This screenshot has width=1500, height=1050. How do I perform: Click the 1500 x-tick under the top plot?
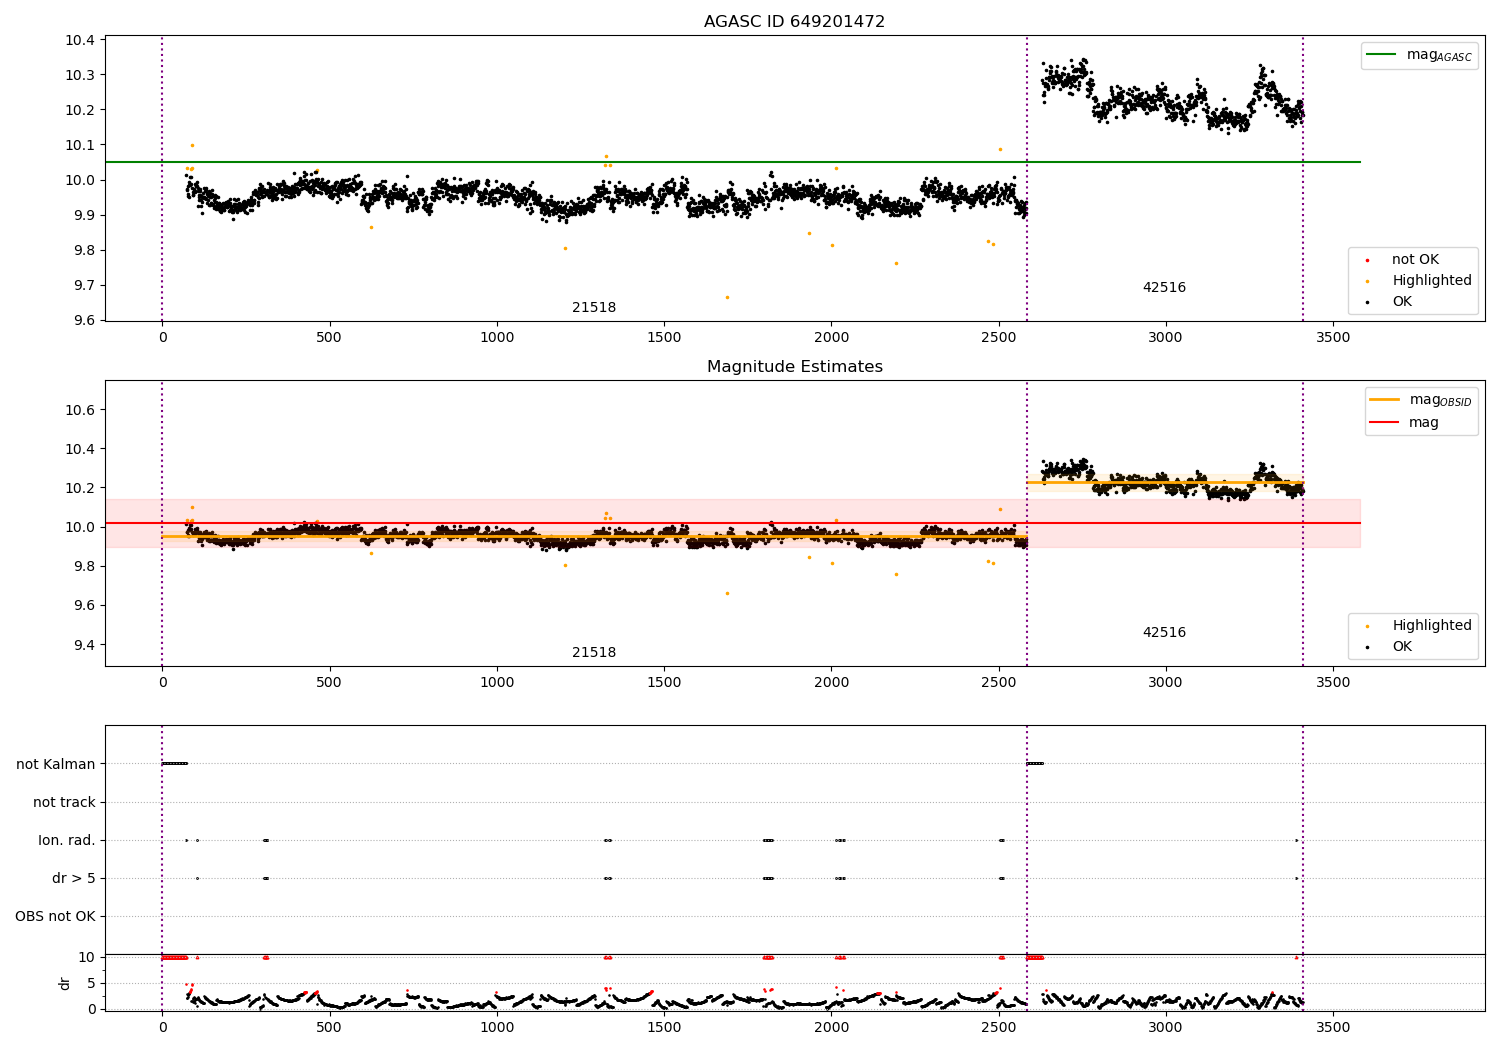[664, 338]
